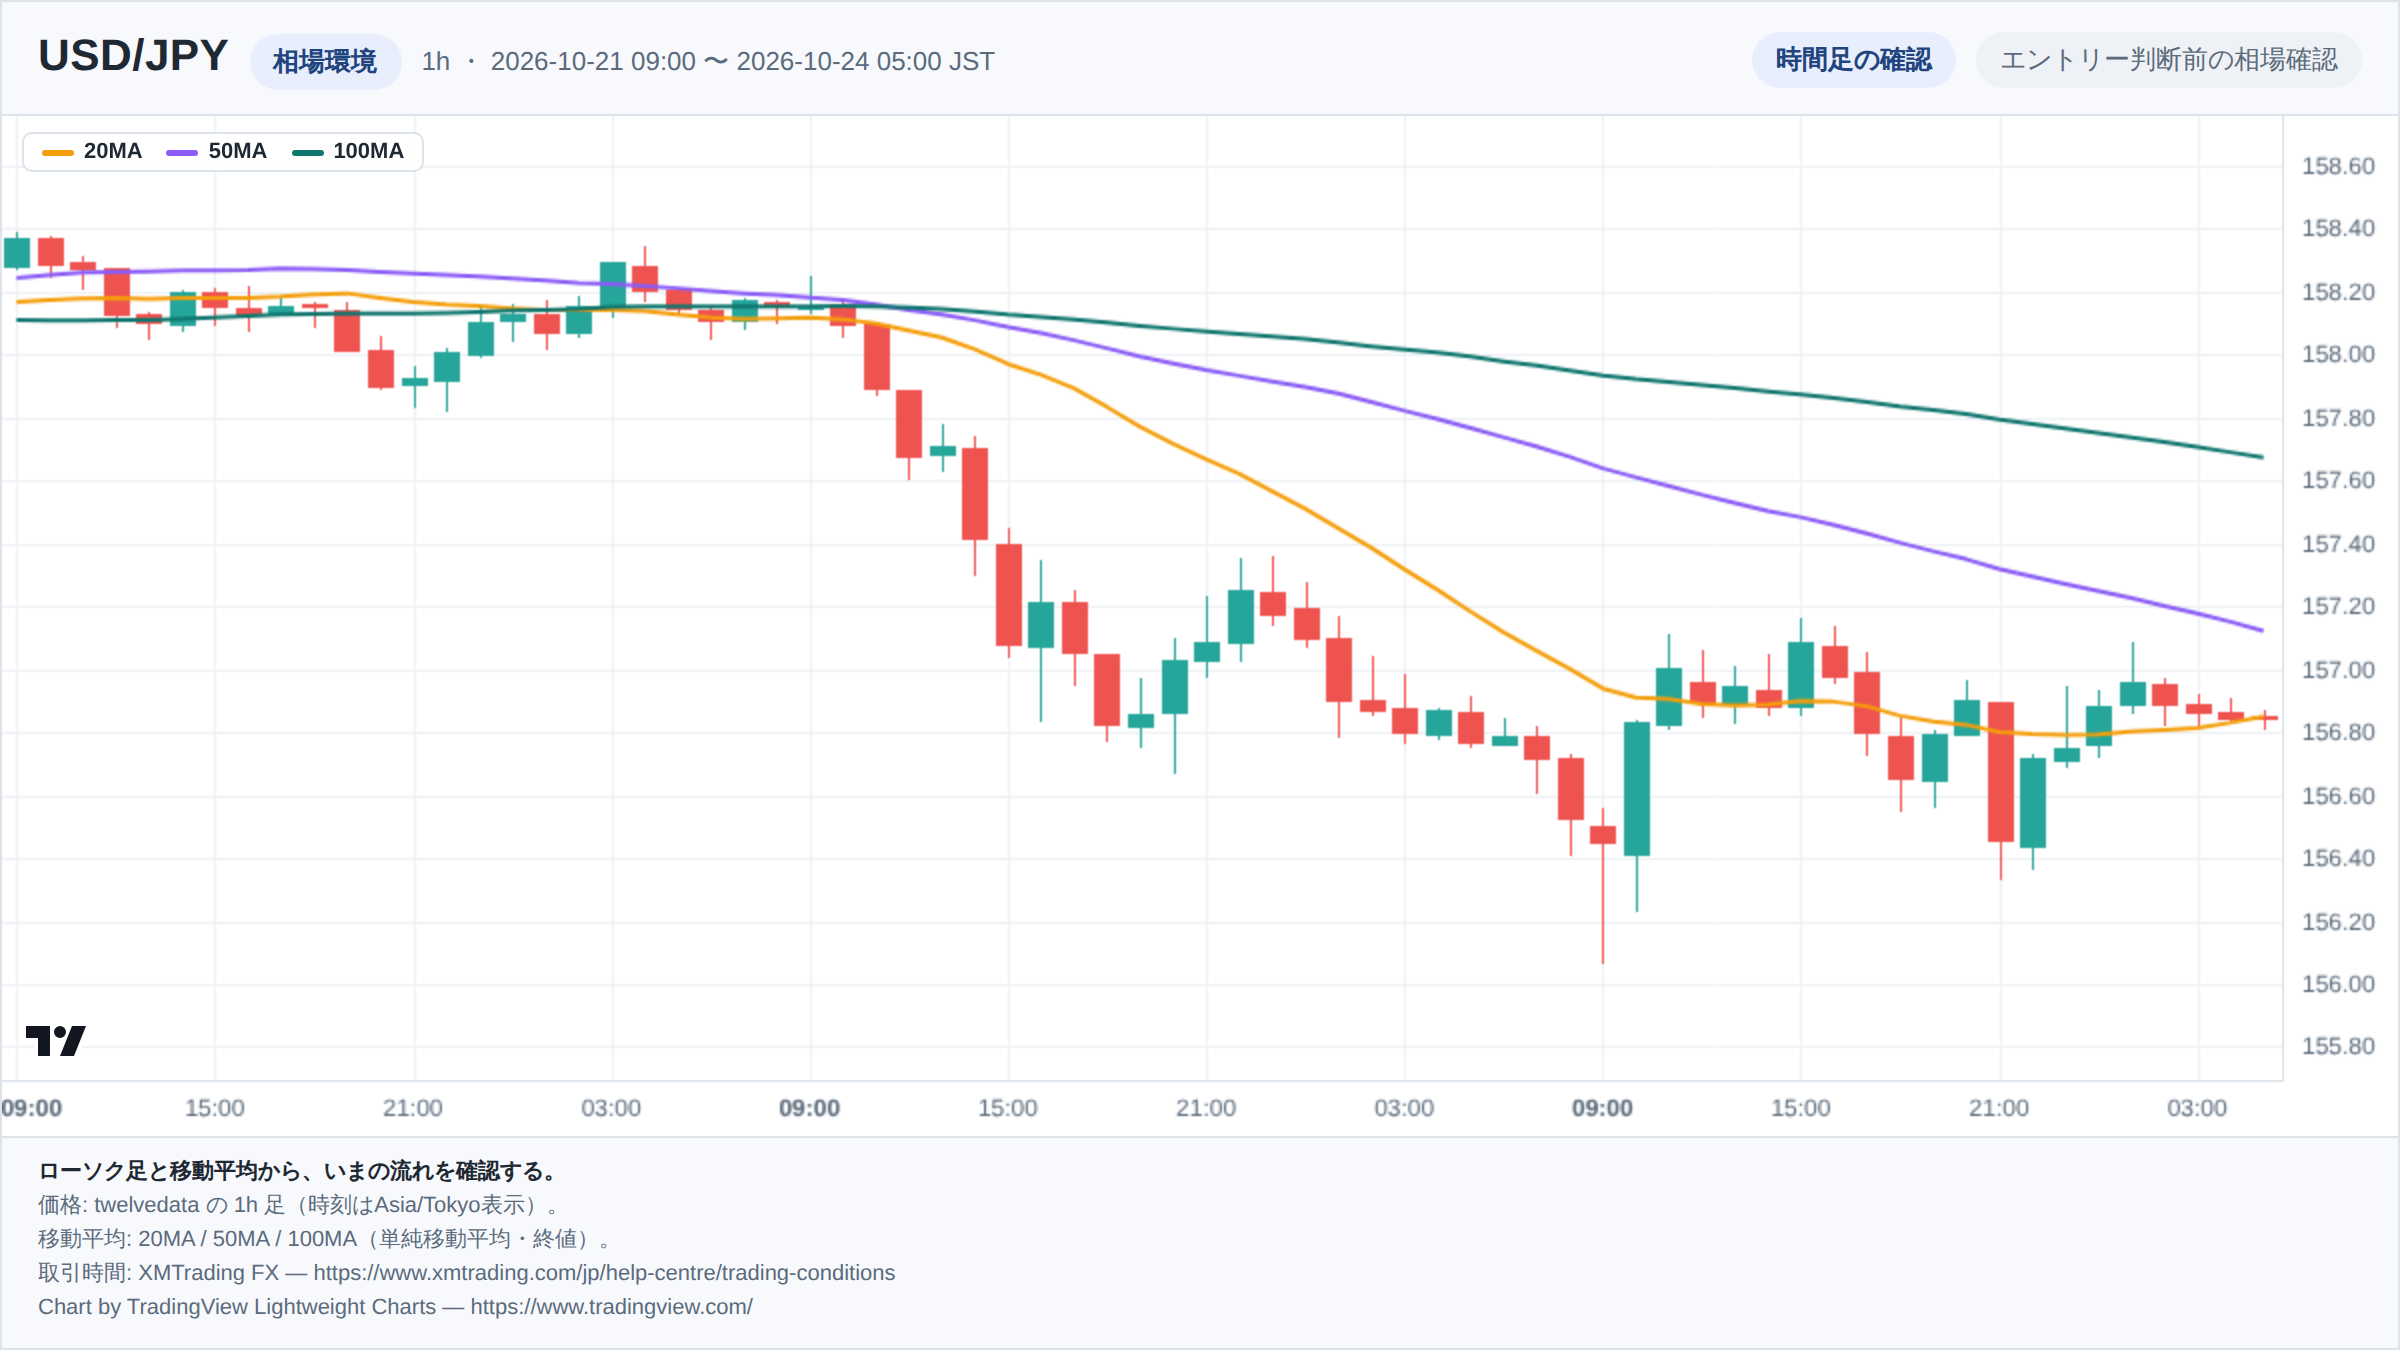2400x1350 pixels.
Task: Click the last 03:00 time axis label
Action: coord(2197,1108)
